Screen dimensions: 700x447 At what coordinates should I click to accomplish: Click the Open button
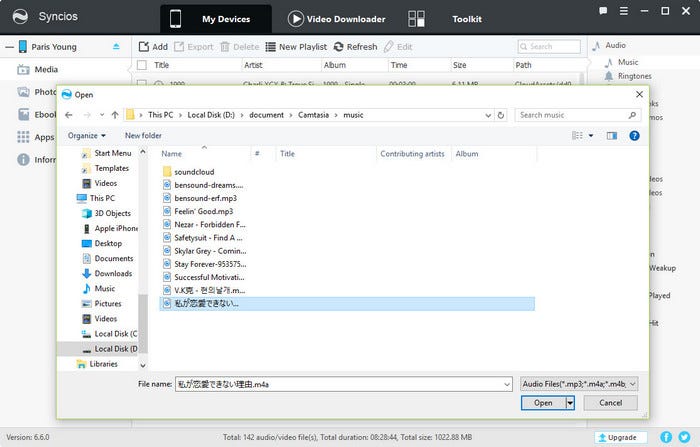tap(543, 403)
